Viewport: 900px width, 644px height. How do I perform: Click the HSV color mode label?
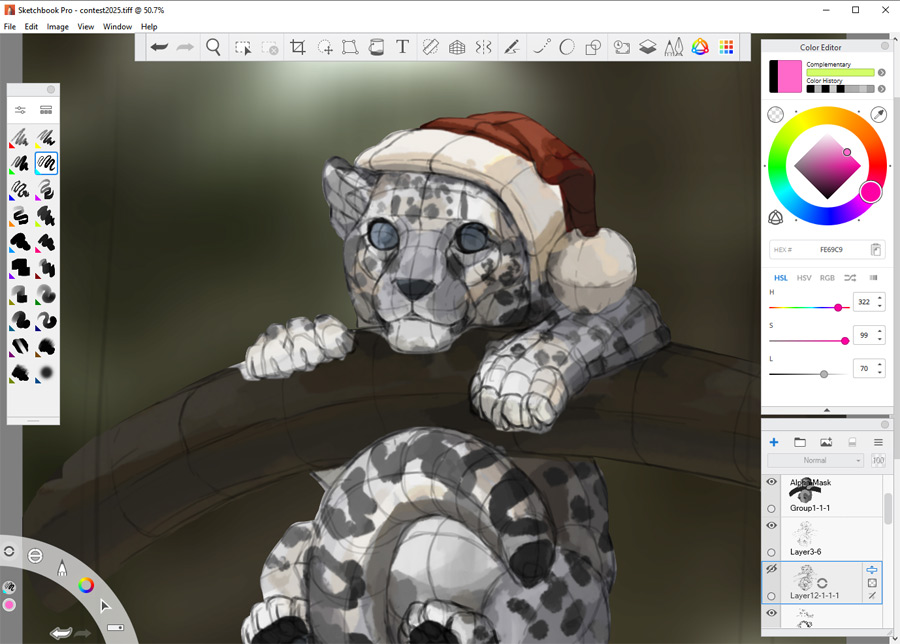pyautogui.click(x=804, y=278)
